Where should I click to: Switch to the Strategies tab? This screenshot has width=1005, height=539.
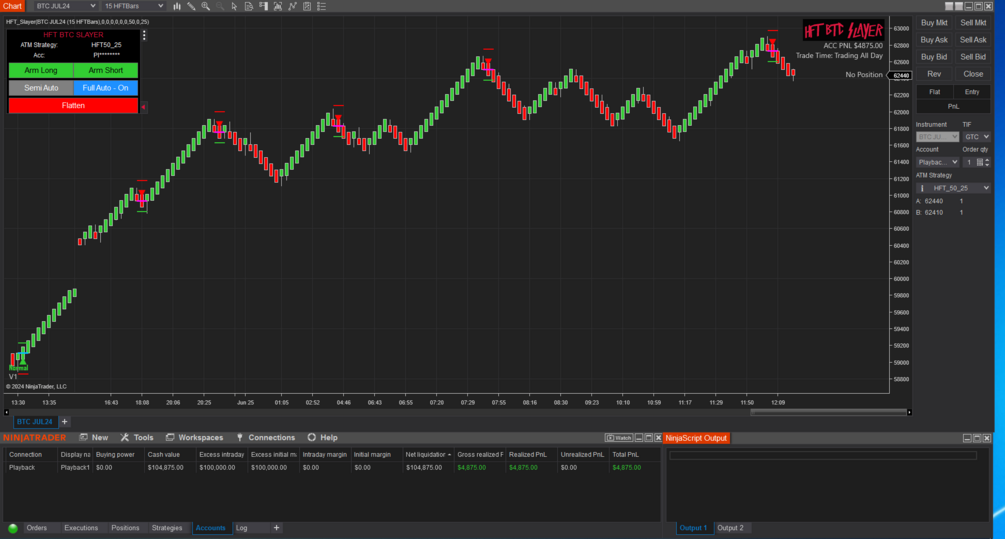tap(167, 528)
